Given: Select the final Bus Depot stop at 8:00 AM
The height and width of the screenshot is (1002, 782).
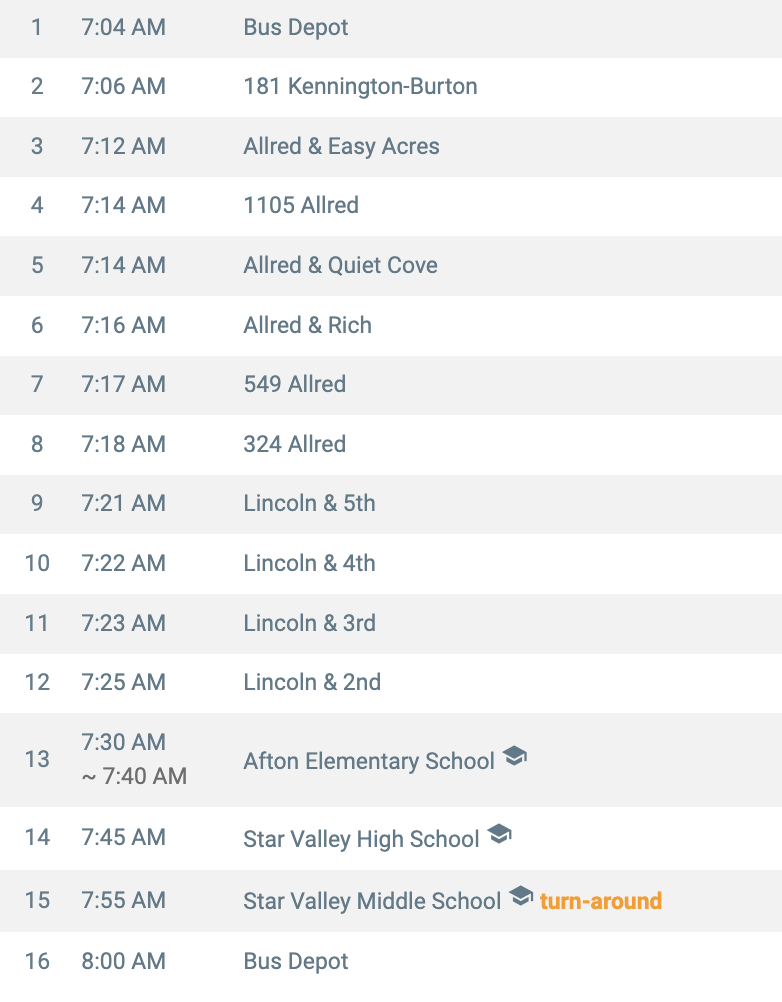Looking at the screenshot, I should tap(296, 962).
